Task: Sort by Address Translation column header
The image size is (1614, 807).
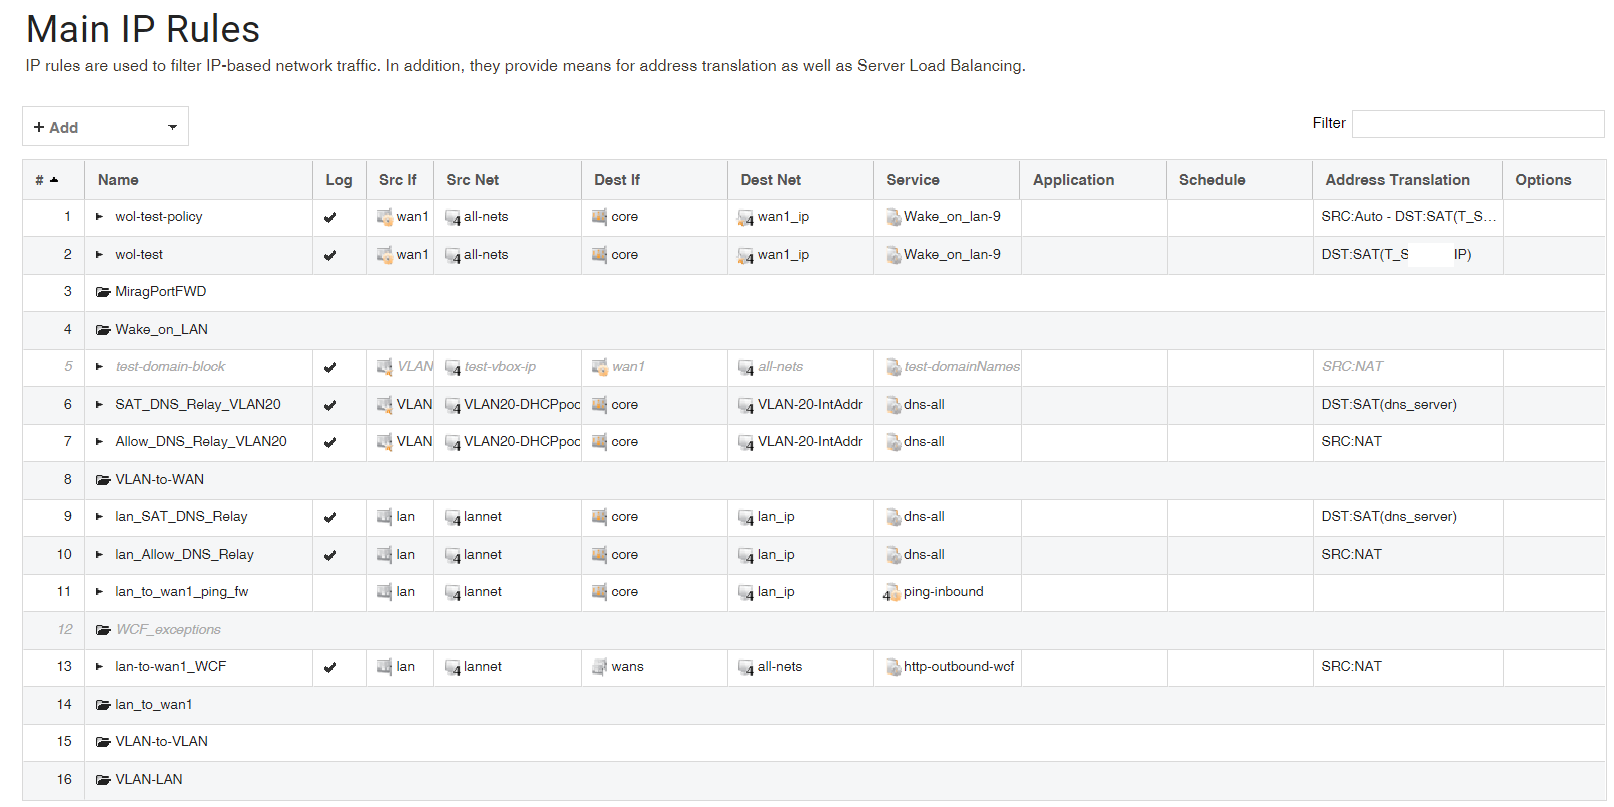Action: (1397, 180)
